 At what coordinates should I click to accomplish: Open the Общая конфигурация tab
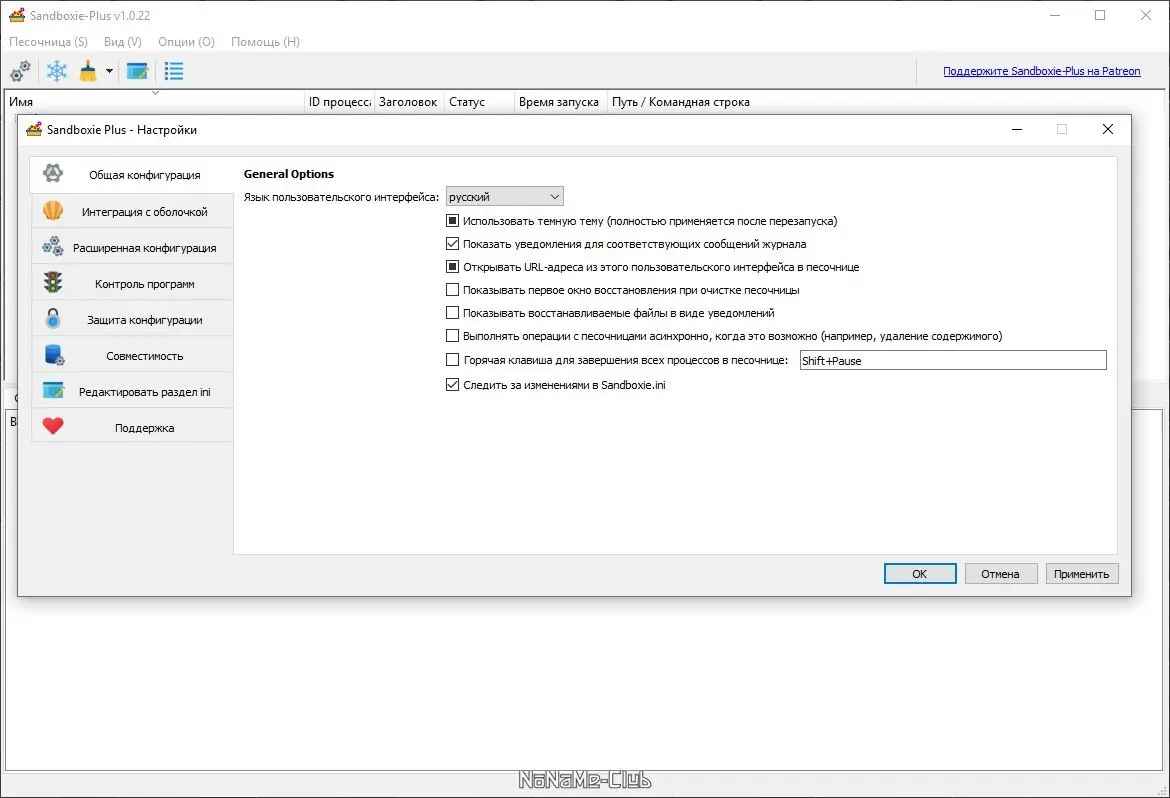point(132,175)
